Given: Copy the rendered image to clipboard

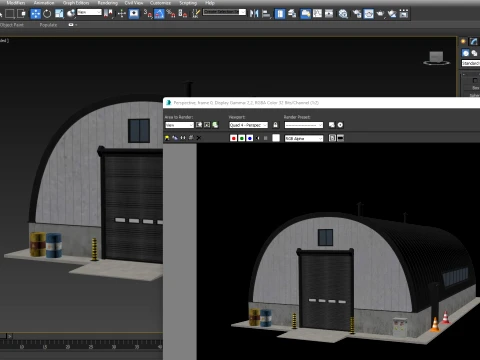Looking at the screenshot, I should click(x=175, y=138).
